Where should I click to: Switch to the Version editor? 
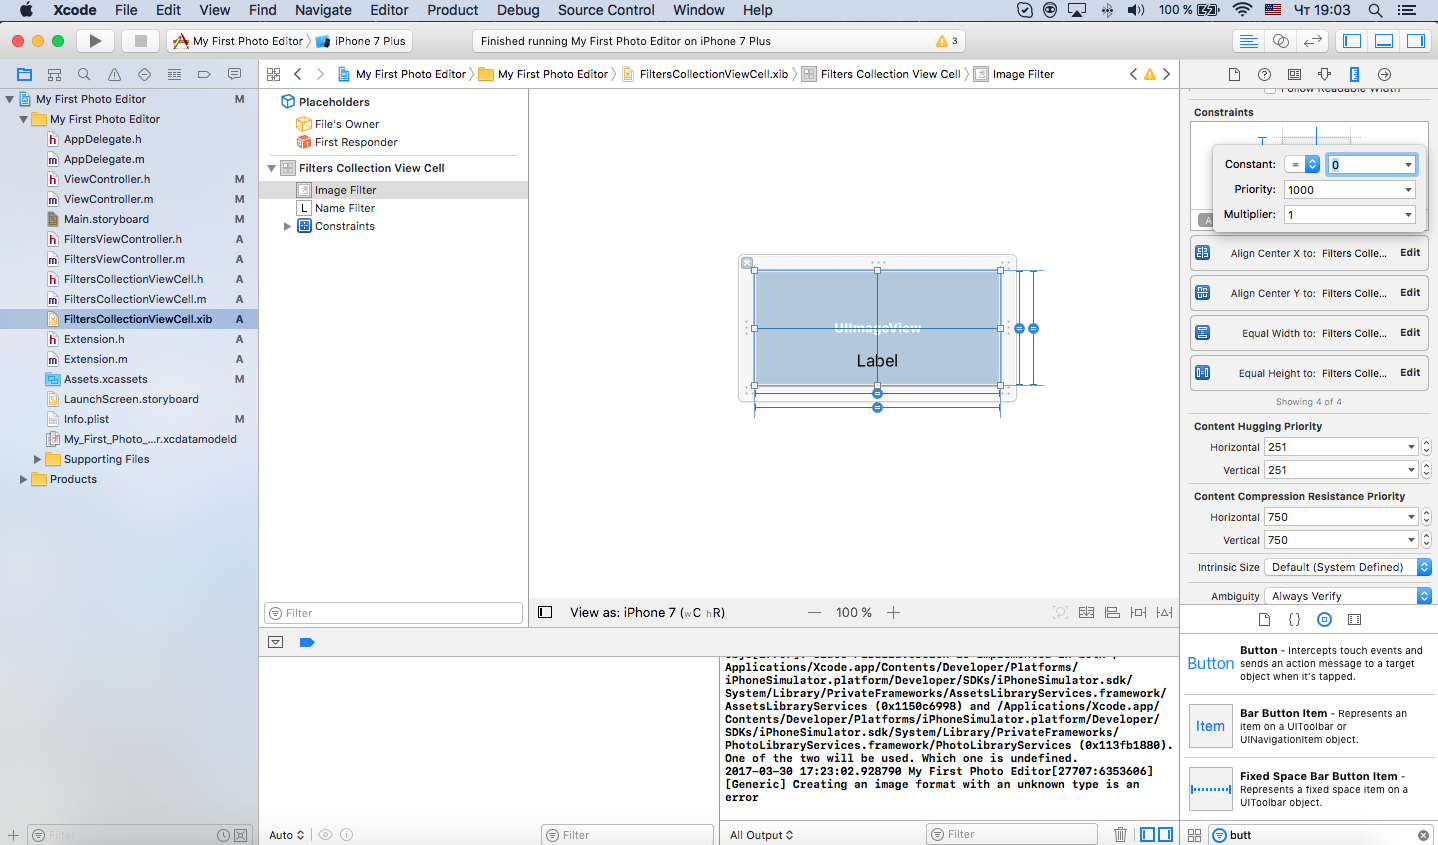(x=1312, y=41)
